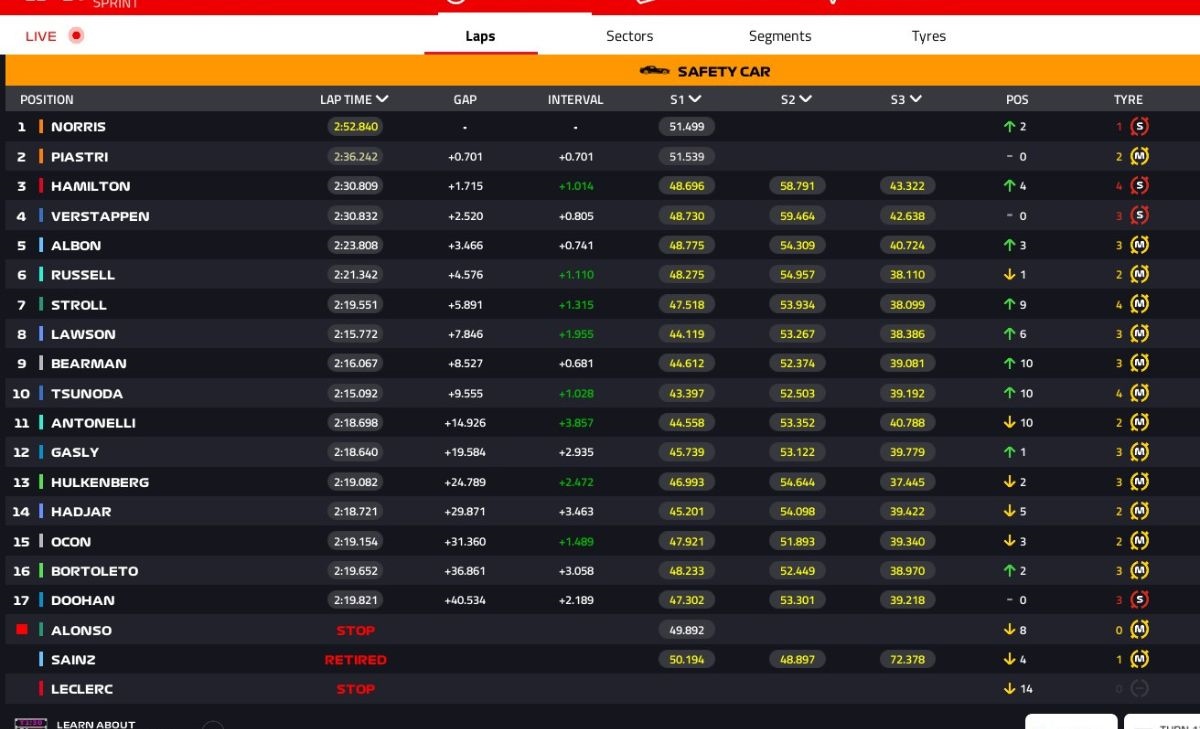Click Tsunoda's lap time 2:15.092

pyautogui.click(x=355, y=394)
